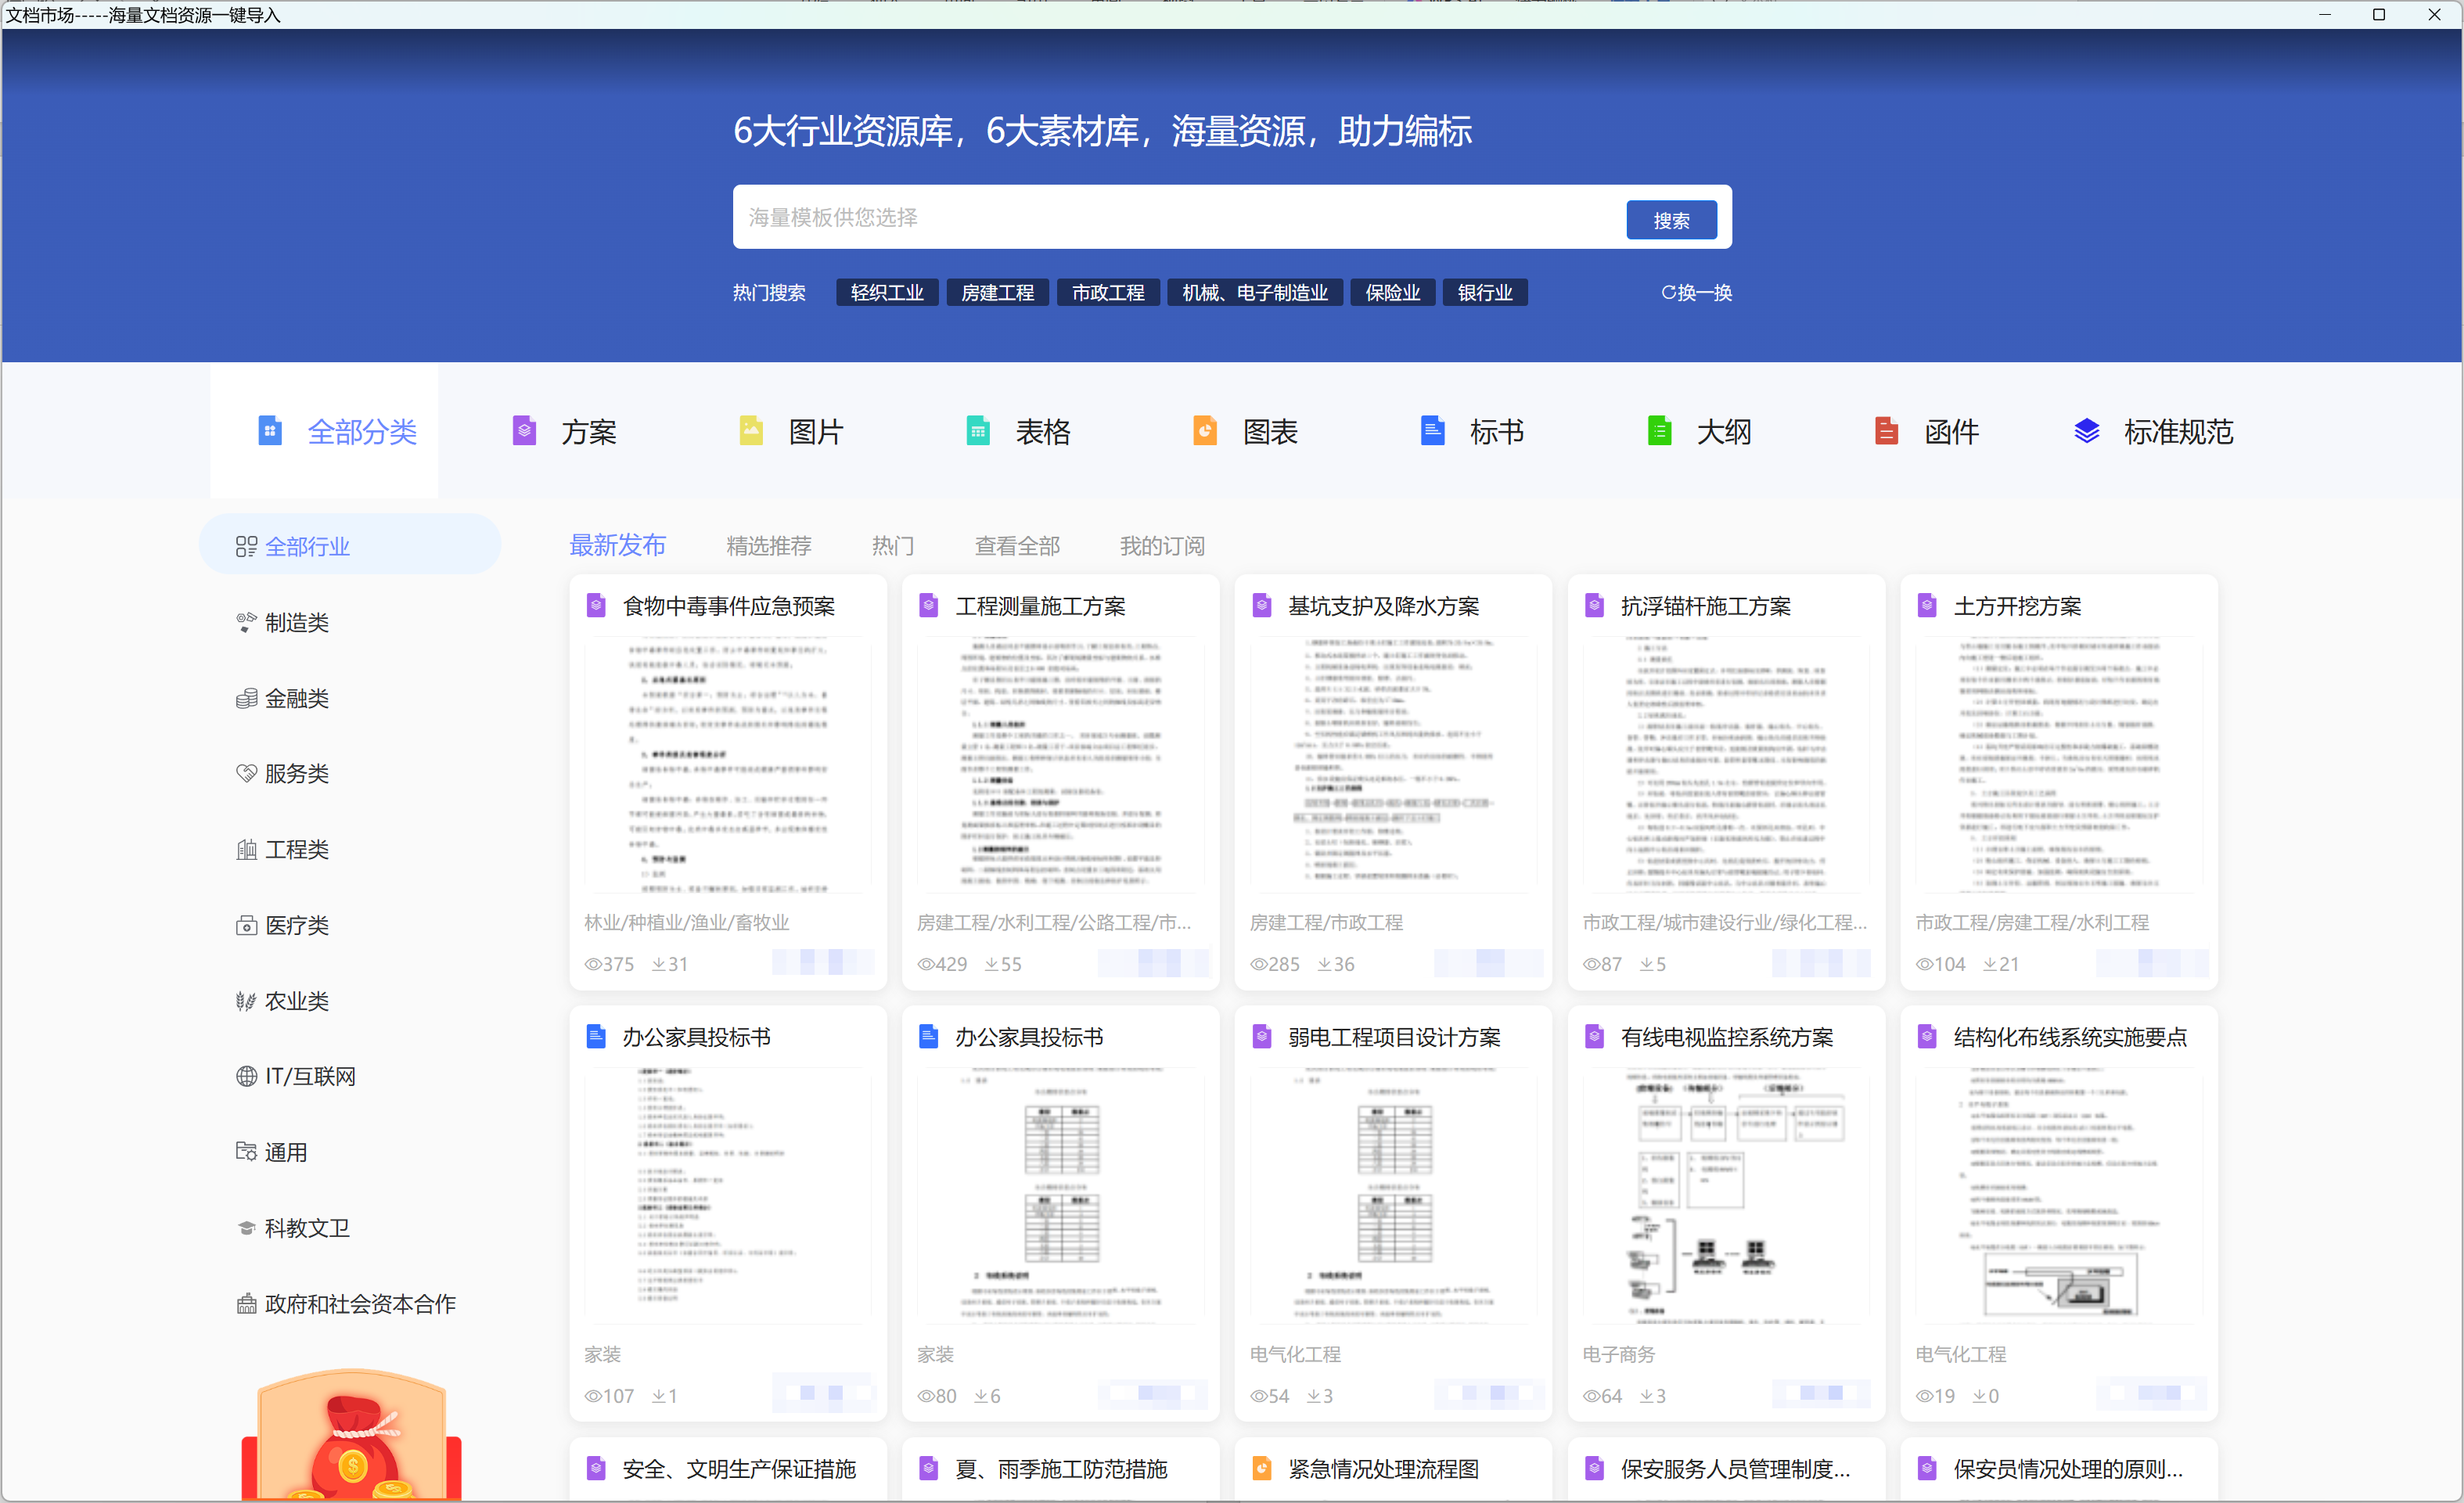This screenshot has width=2464, height=1503.
Task: Select 制造类 in industry sidebar
Action: tap(296, 623)
